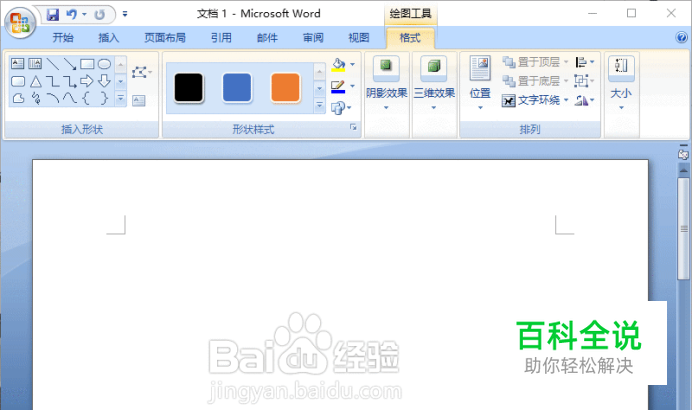The height and width of the screenshot is (410, 692).
Task: Expand the 大小 size group
Action: [621, 84]
